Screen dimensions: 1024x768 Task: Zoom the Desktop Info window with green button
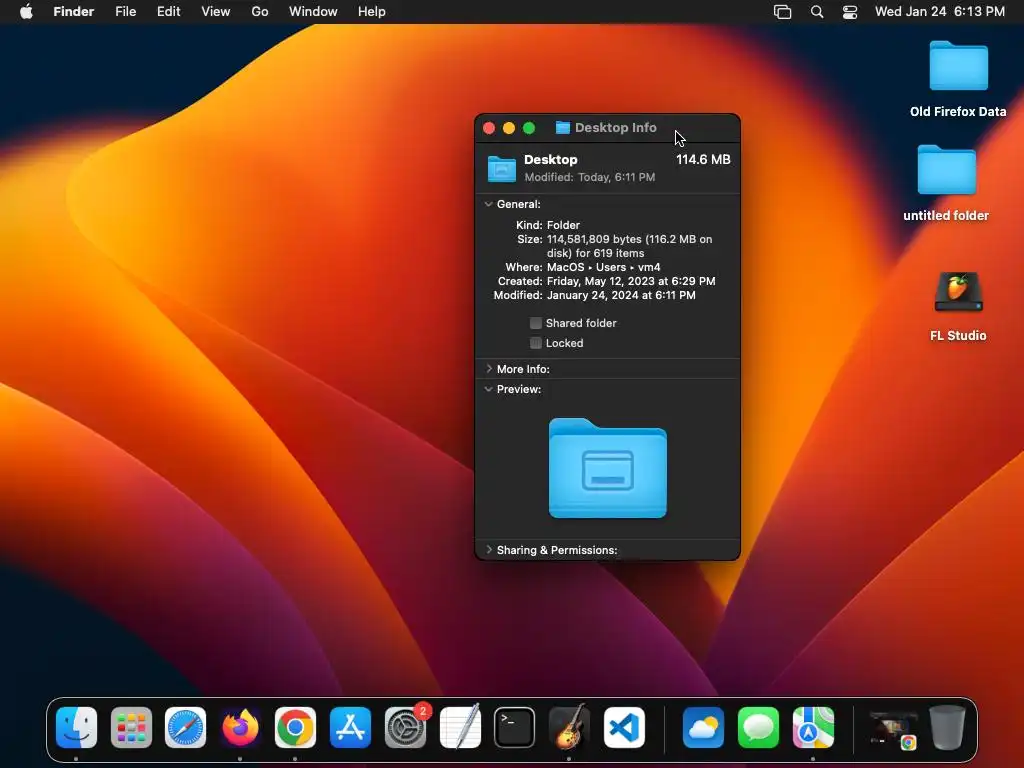pos(529,128)
